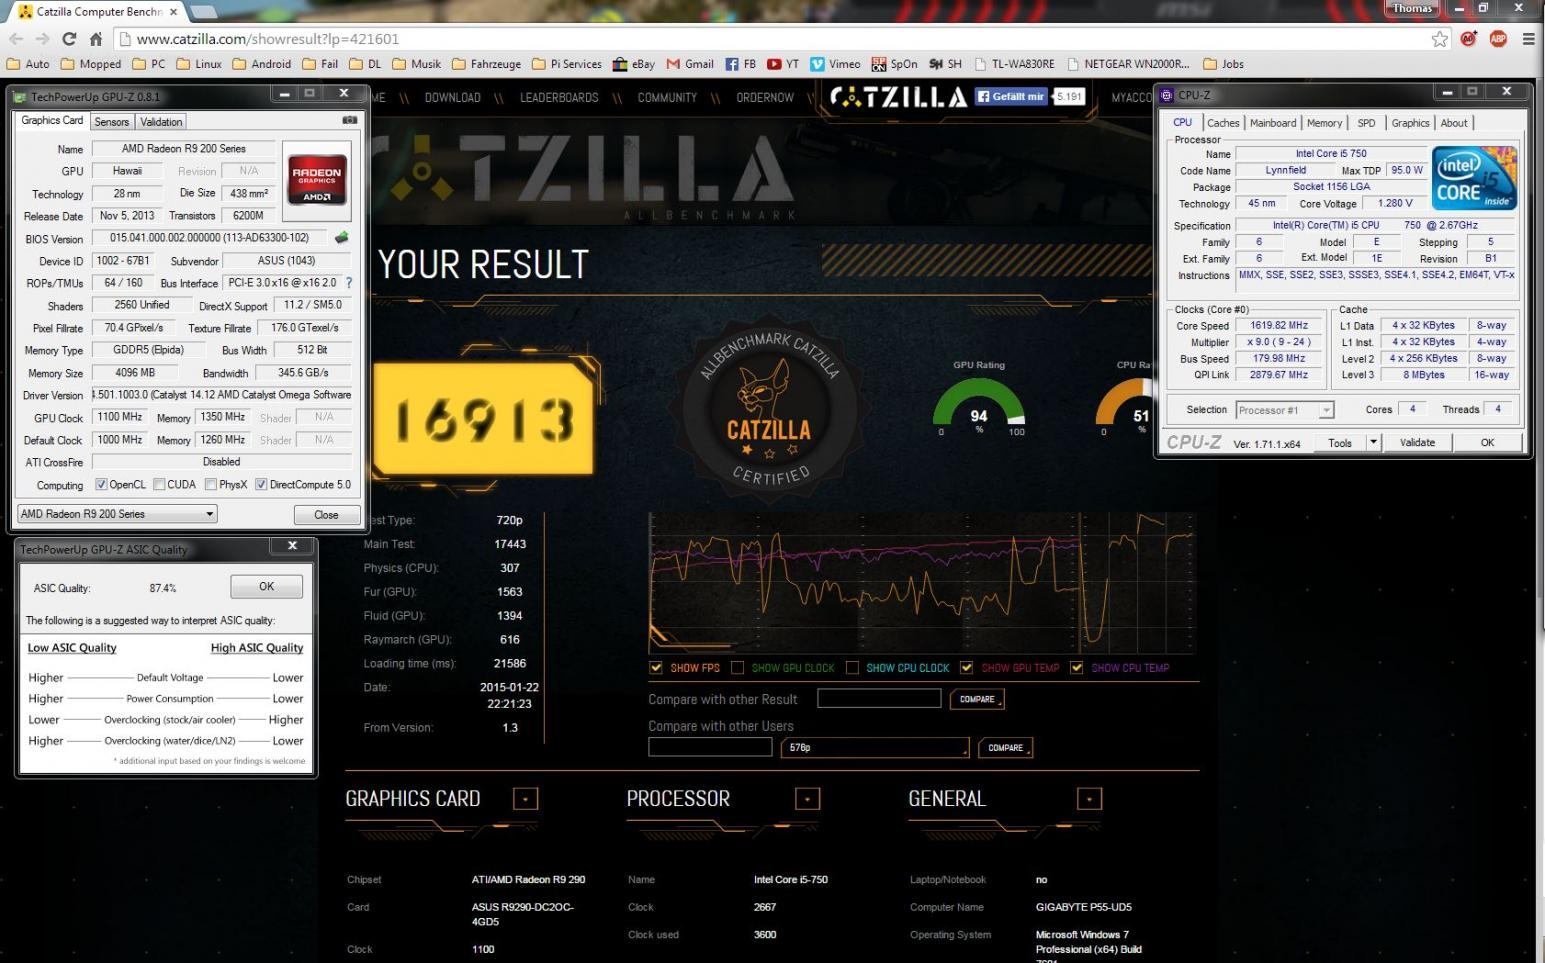
Task: Enable SHOW GPU CLOCK on the graph
Action: point(737,668)
